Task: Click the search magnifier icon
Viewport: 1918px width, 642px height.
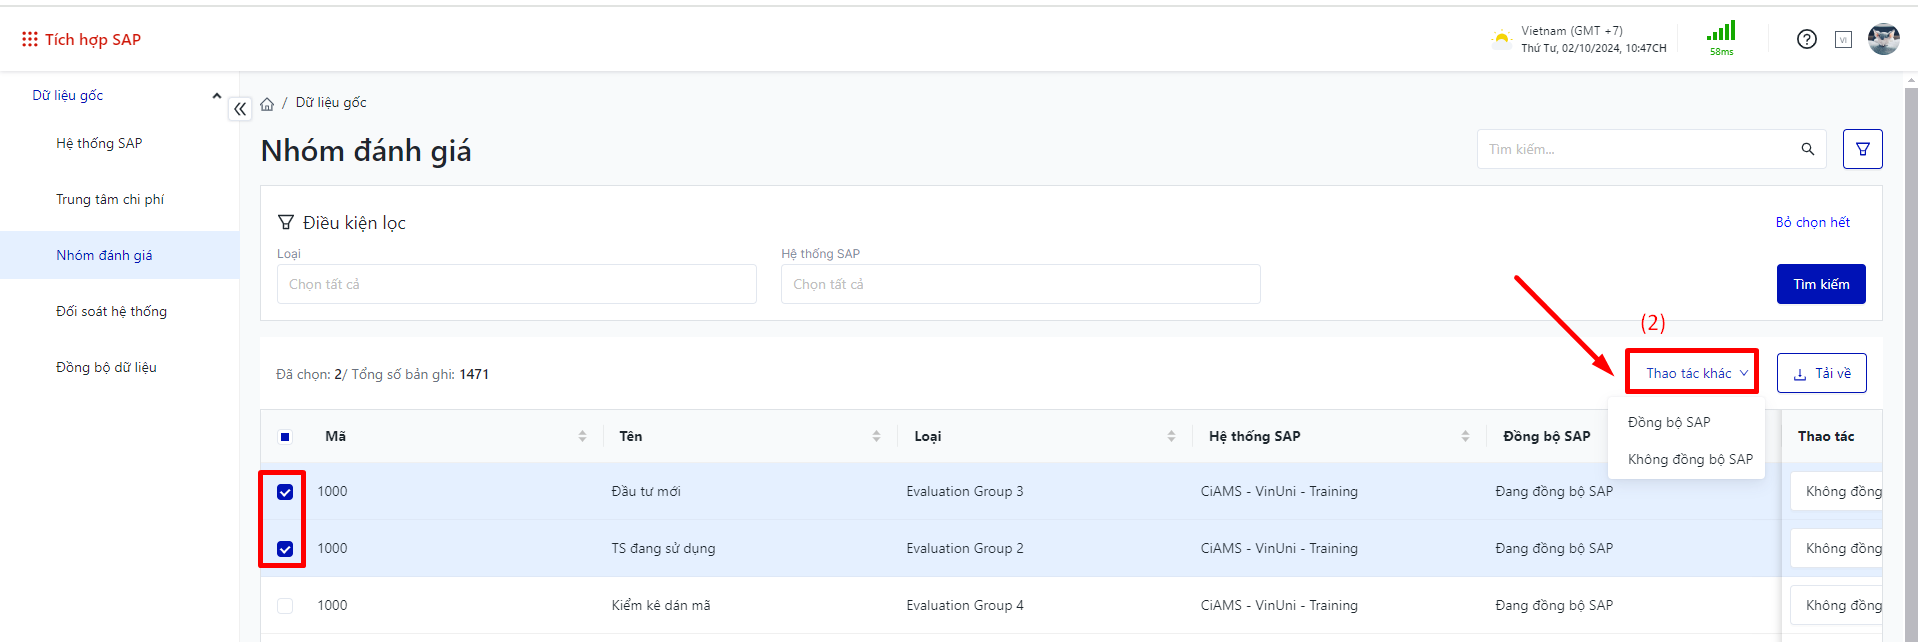Action: point(1807,149)
